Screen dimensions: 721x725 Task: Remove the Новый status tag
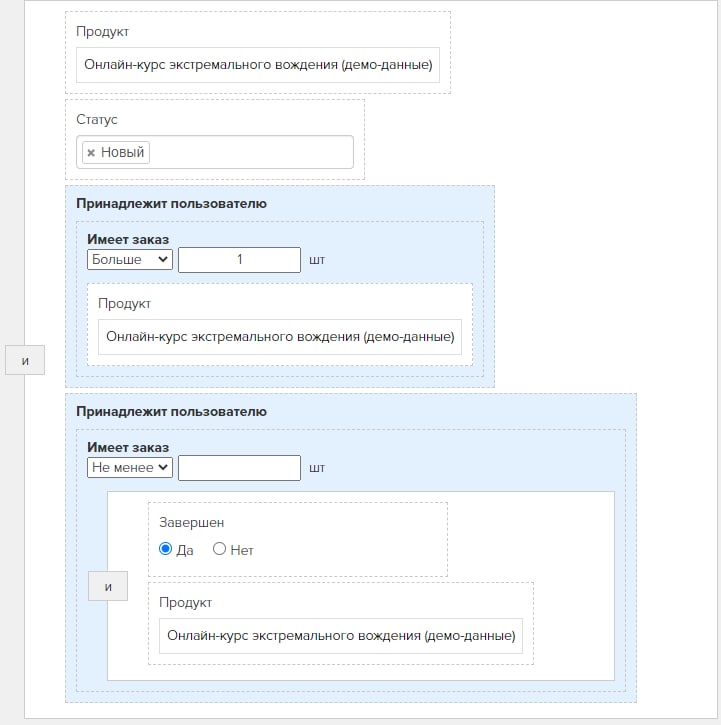tap(91, 153)
